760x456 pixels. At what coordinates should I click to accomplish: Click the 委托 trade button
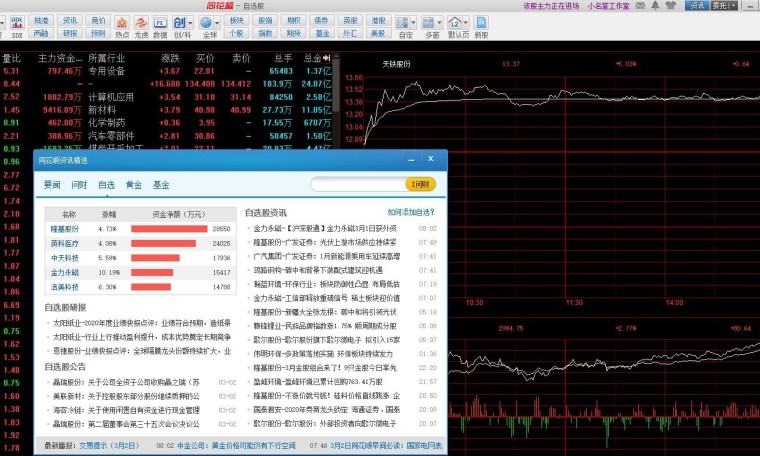[720, 6]
